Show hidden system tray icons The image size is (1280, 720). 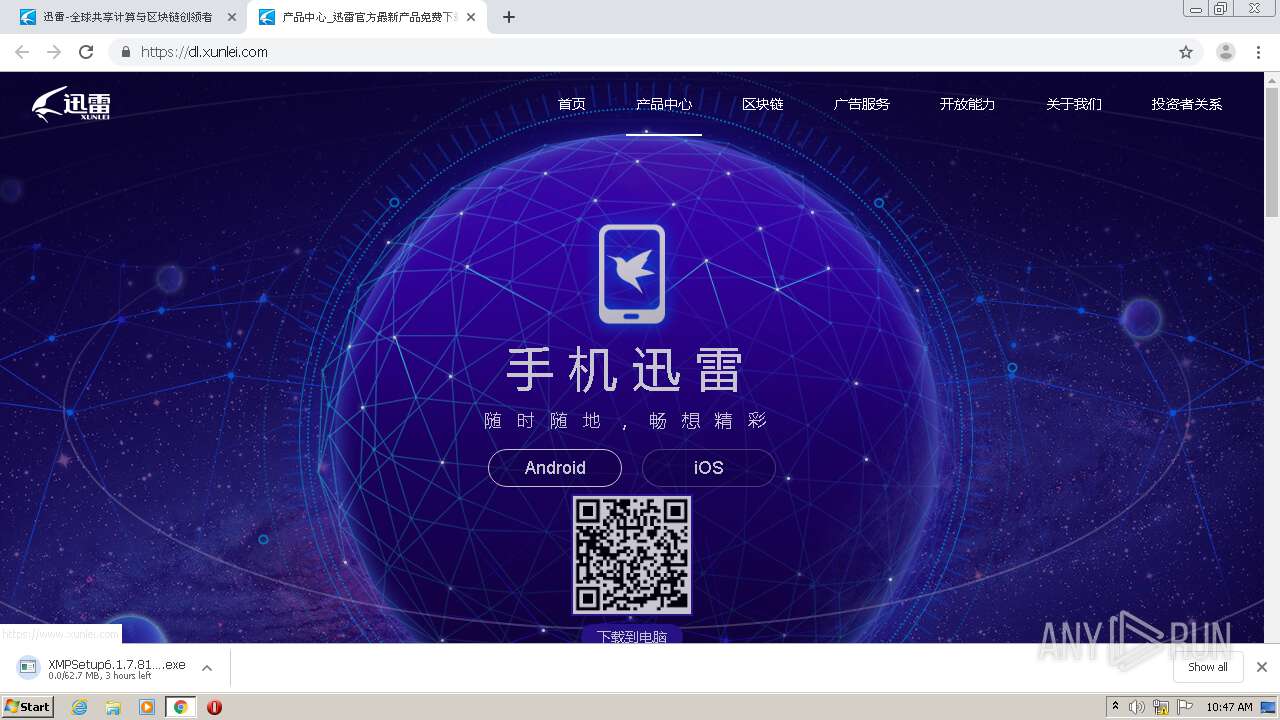1115,707
